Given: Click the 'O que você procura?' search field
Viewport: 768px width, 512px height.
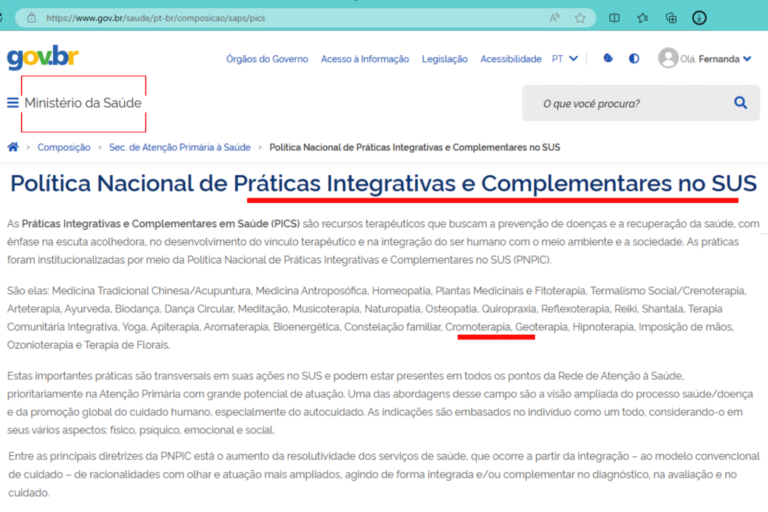Looking at the screenshot, I should point(625,103).
